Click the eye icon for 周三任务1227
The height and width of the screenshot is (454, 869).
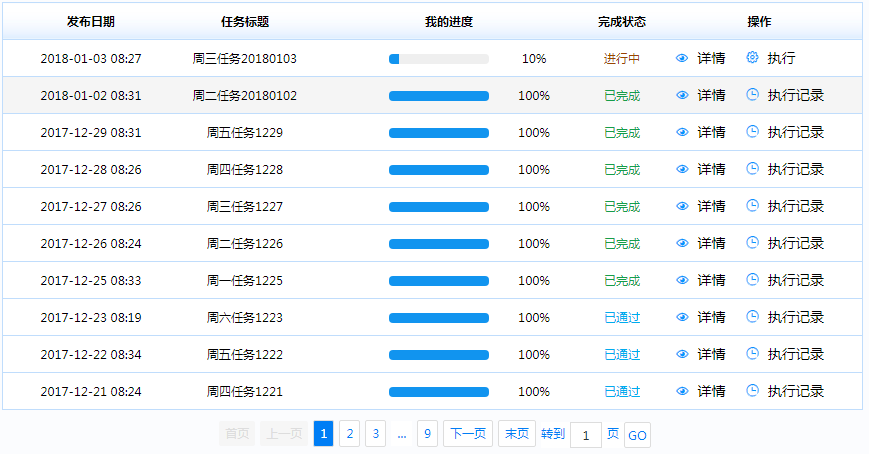683,206
